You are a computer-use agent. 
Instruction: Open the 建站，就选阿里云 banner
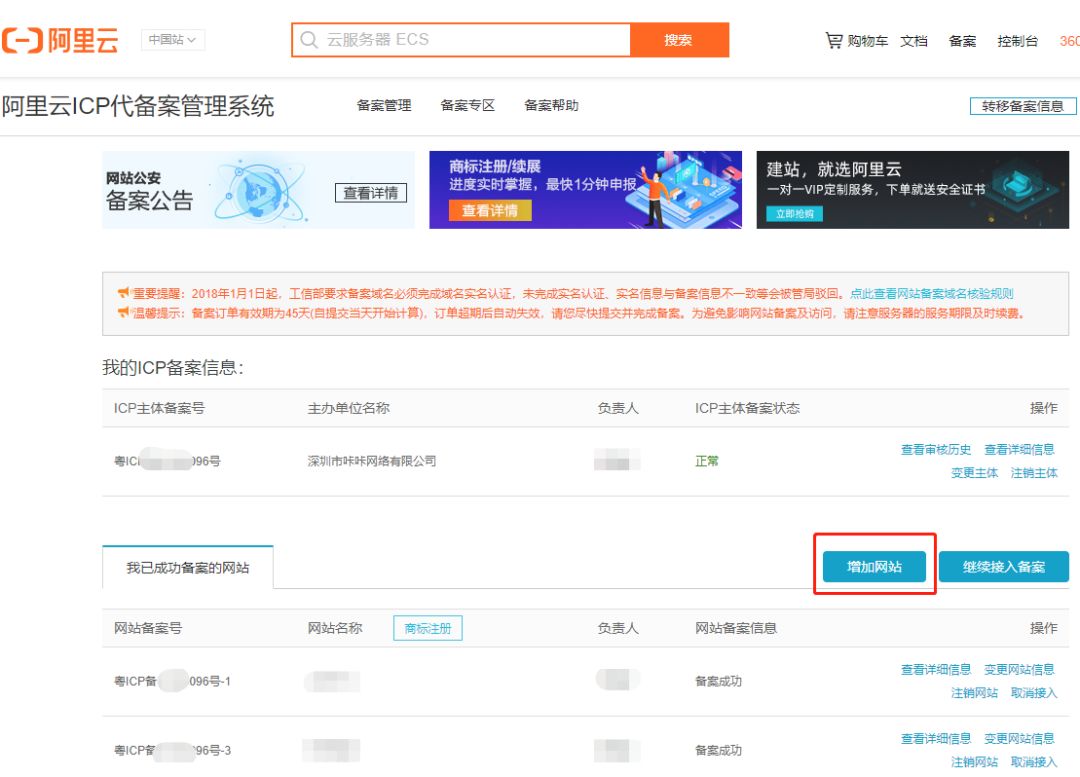[x=913, y=189]
